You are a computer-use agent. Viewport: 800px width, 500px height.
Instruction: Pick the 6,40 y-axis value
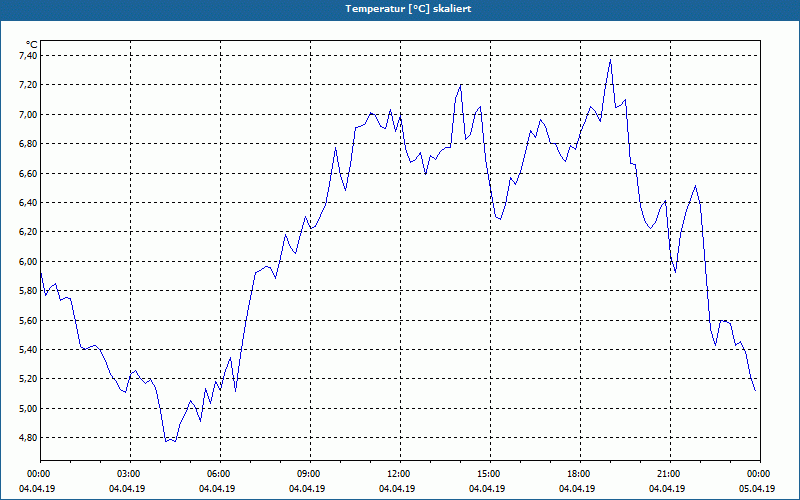(28, 203)
